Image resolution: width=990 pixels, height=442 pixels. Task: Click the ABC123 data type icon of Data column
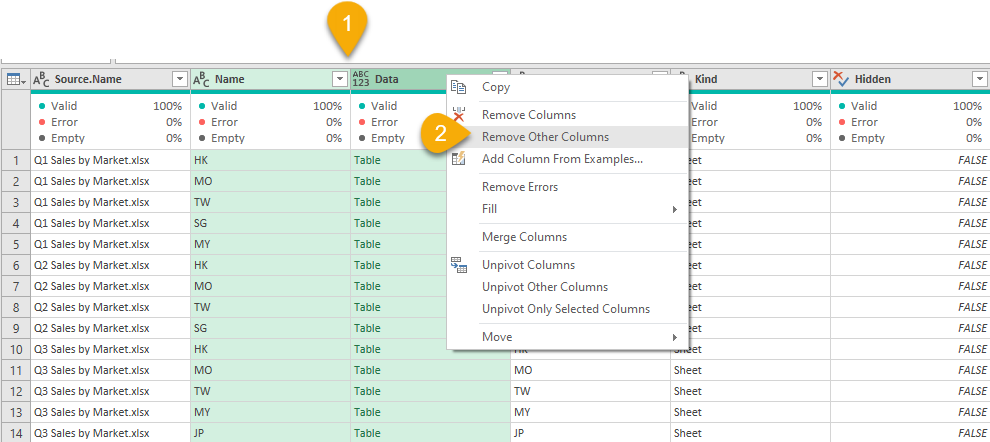point(361,79)
